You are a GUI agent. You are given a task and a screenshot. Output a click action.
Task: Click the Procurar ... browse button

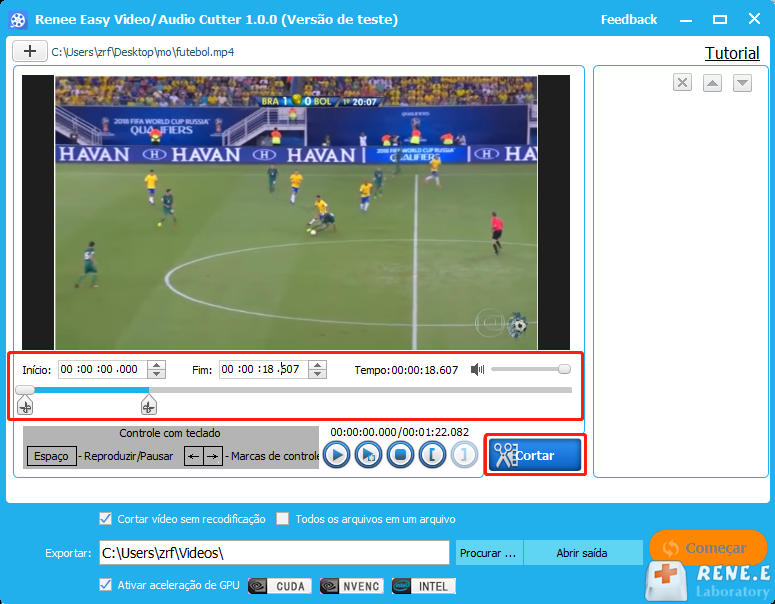(488, 553)
